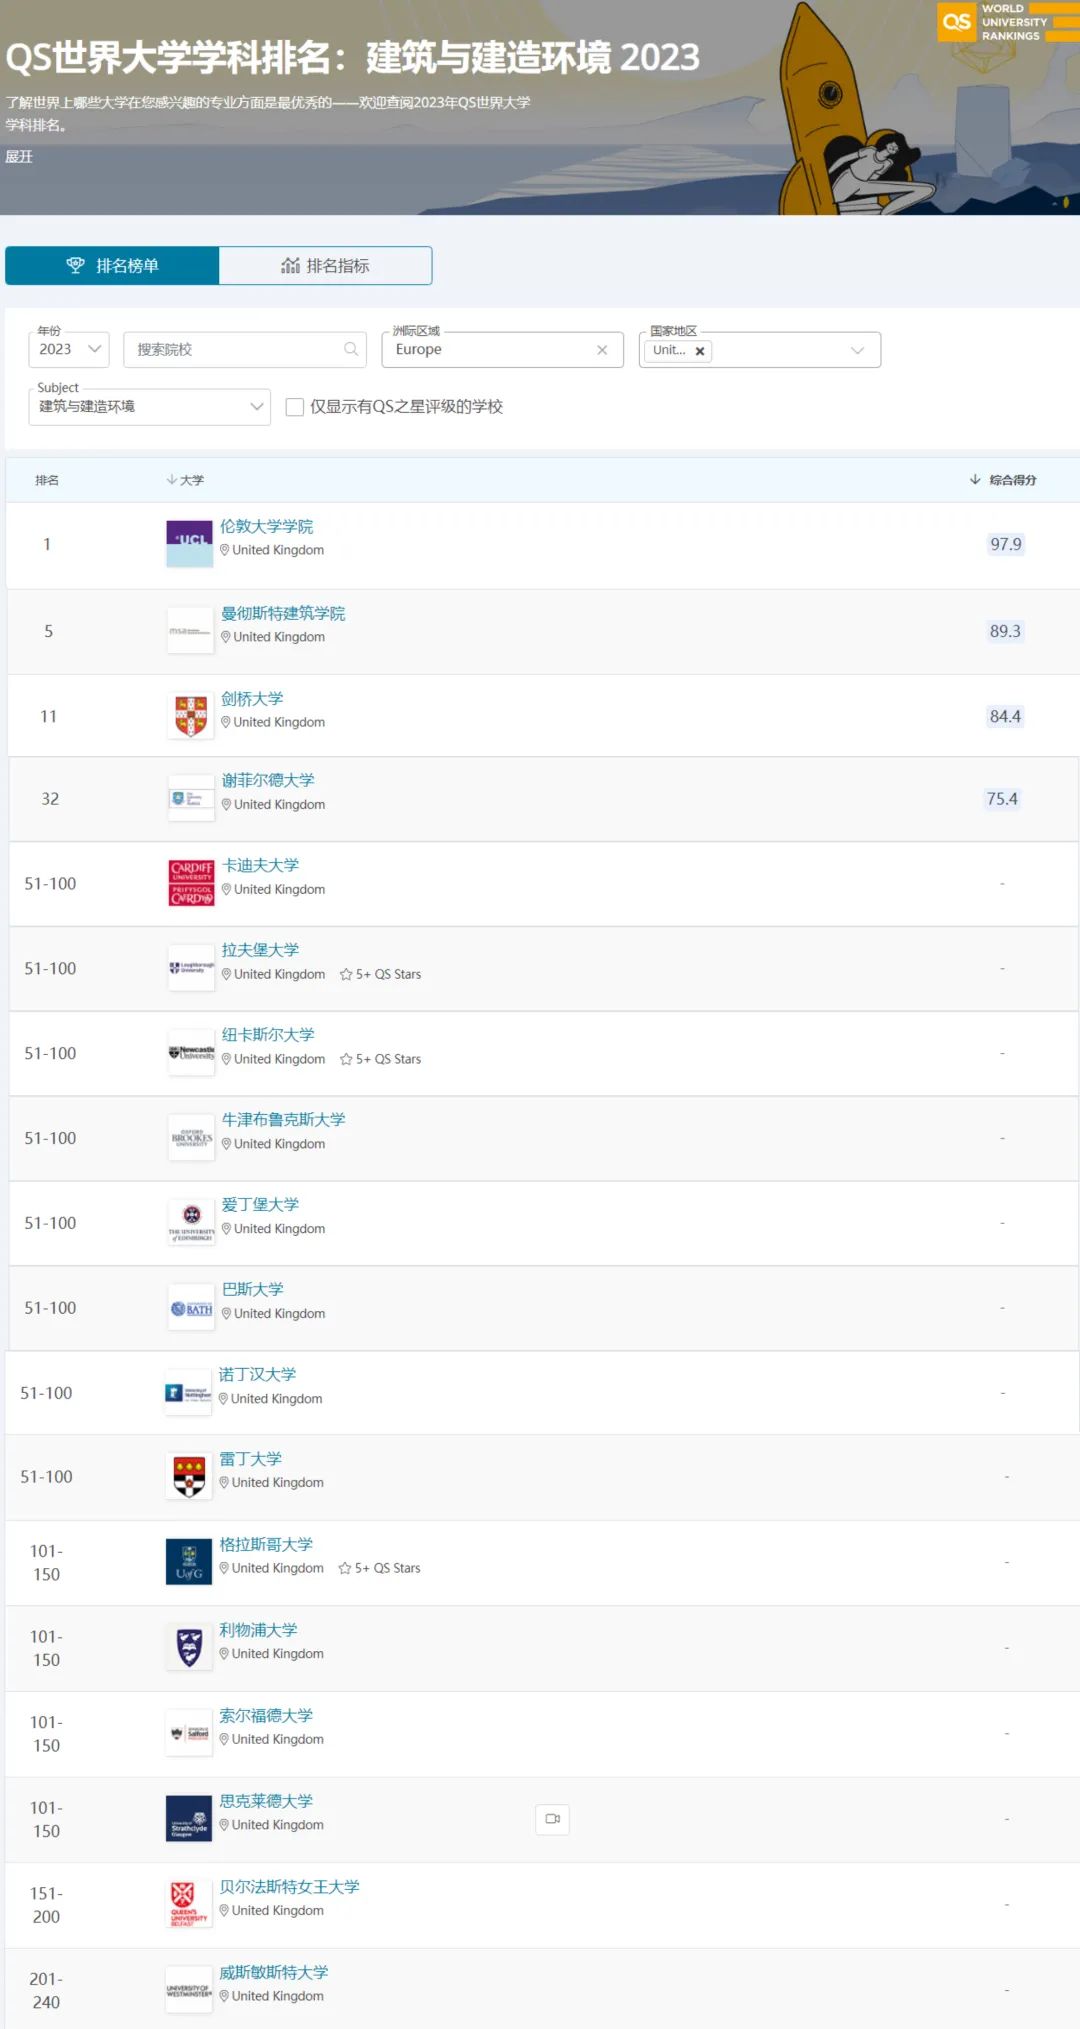Open 伦敦大学学院 university link
This screenshot has width=1080, height=2029.
tap(267, 526)
